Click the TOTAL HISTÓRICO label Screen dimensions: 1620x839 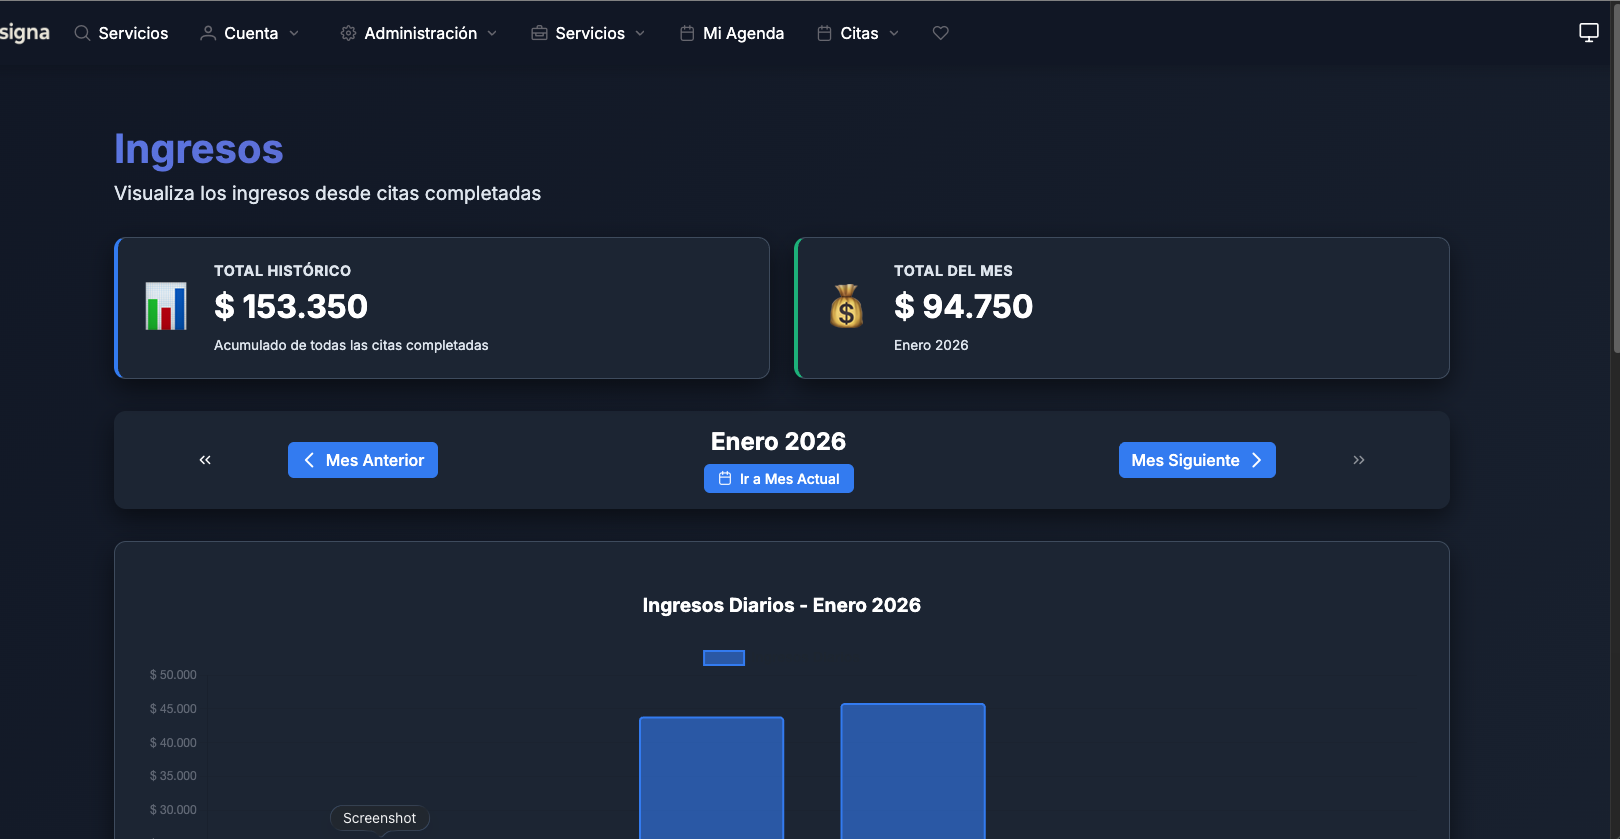pos(283,271)
